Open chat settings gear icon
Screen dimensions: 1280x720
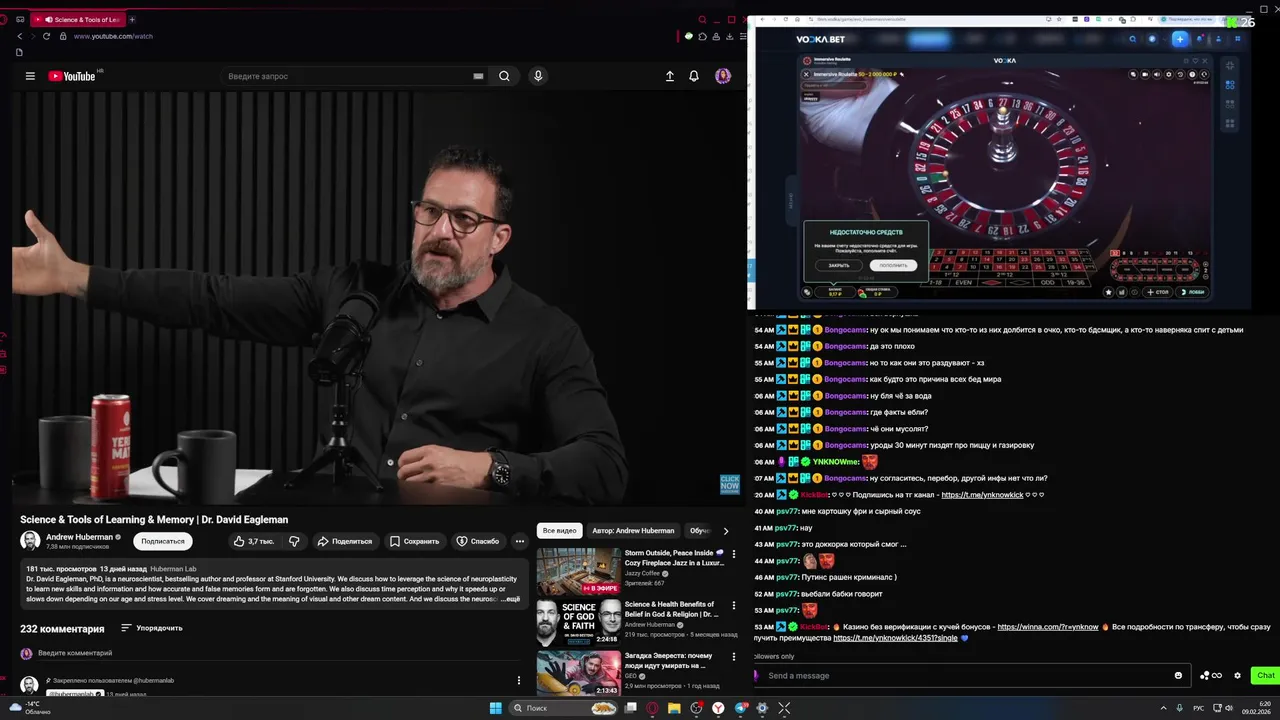1237,675
